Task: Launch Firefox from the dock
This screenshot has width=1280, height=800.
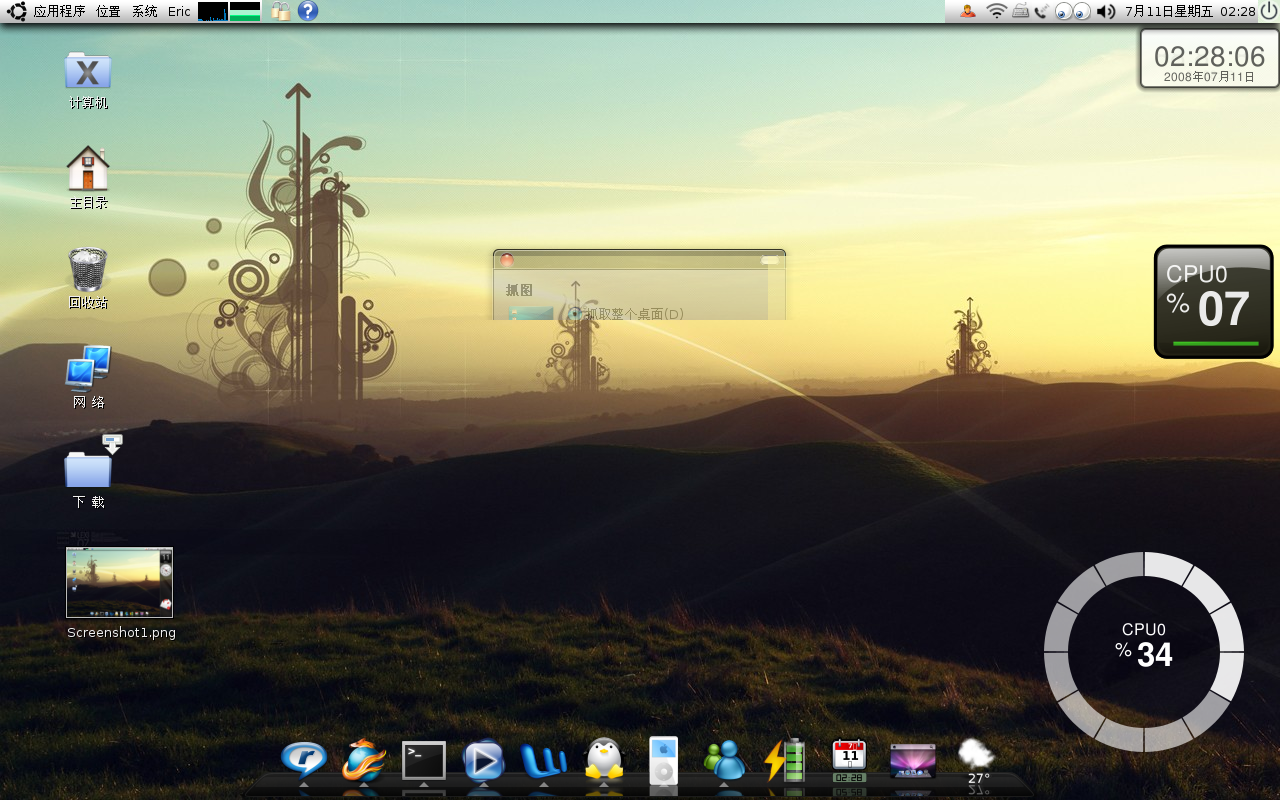Action: (x=363, y=761)
